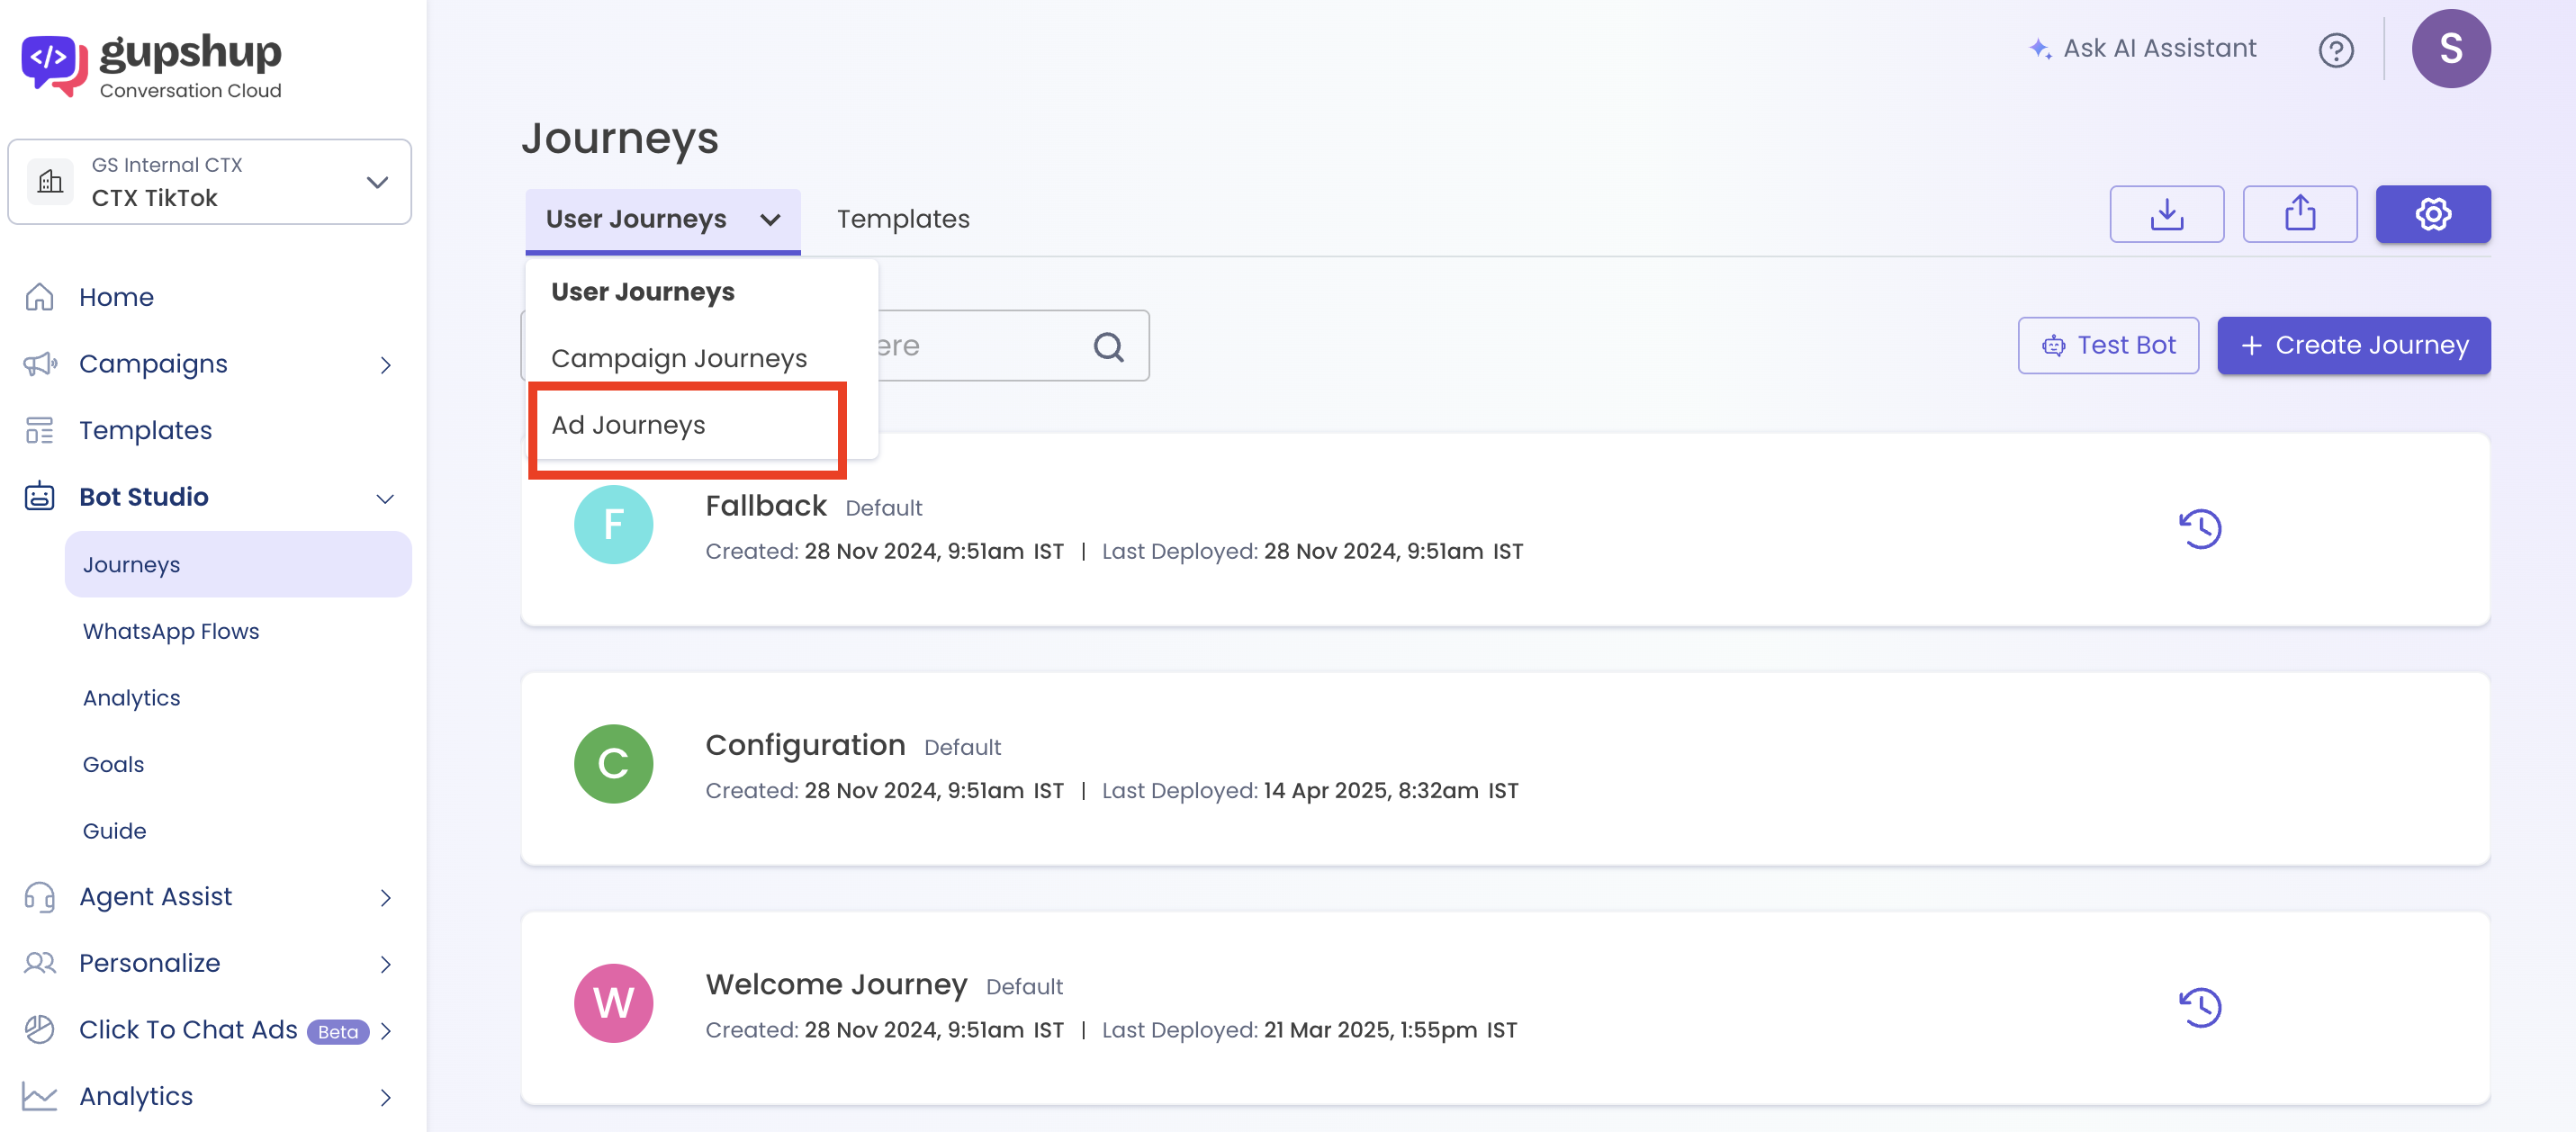
Task: Click the search magnifier icon
Action: click(x=1108, y=346)
